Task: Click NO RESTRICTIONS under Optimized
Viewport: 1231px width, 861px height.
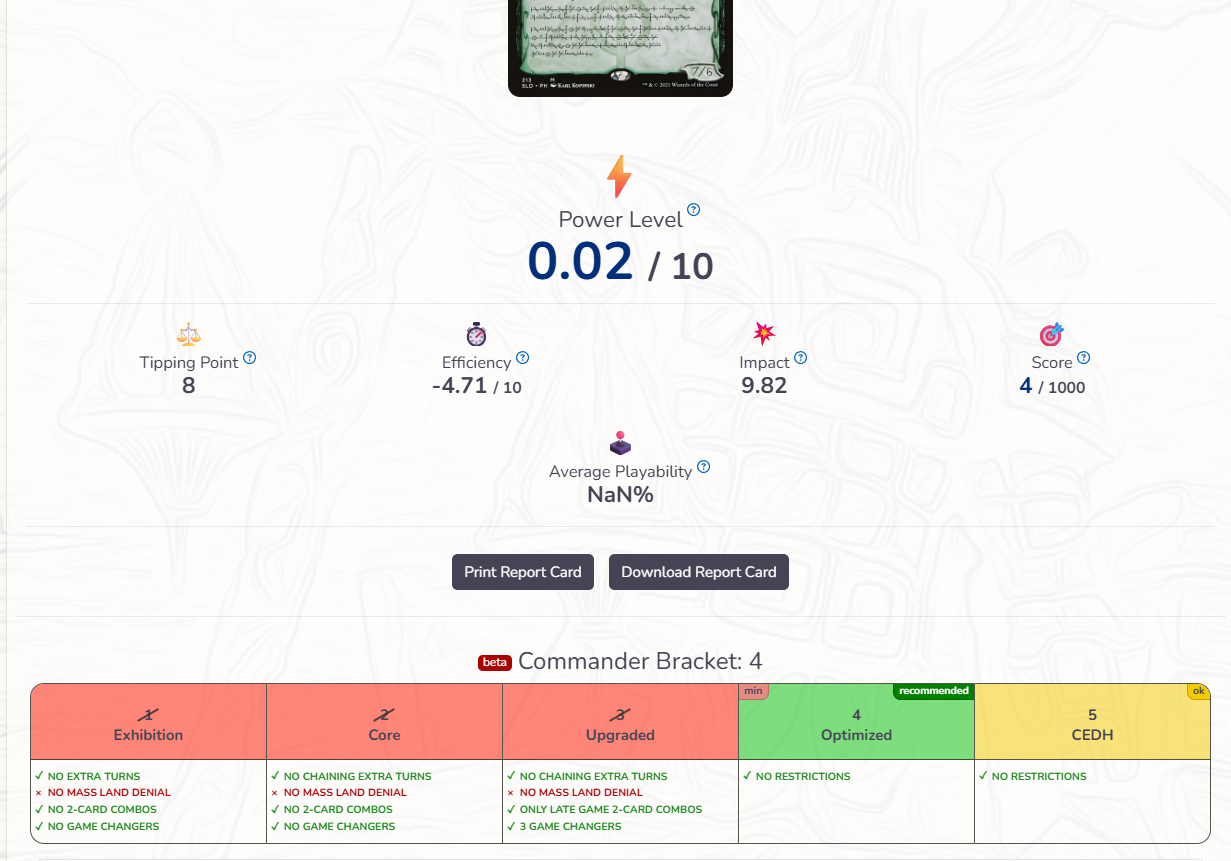Action: [x=803, y=776]
